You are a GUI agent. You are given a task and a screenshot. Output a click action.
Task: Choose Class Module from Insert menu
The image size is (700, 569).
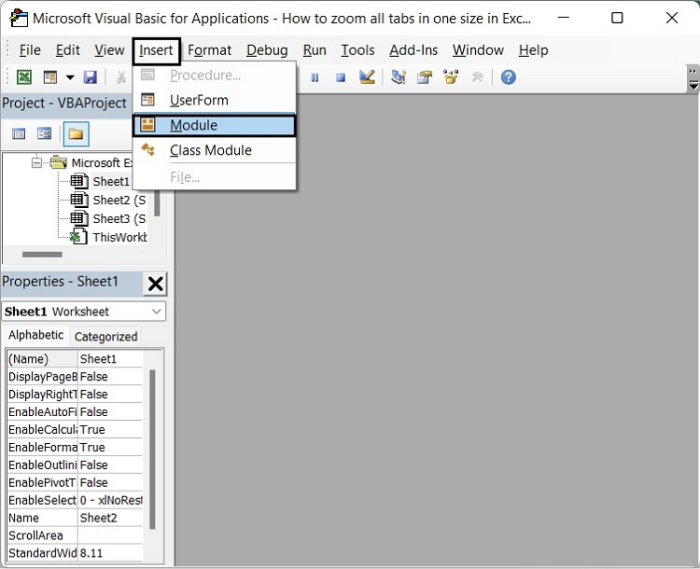[x=214, y=150]
